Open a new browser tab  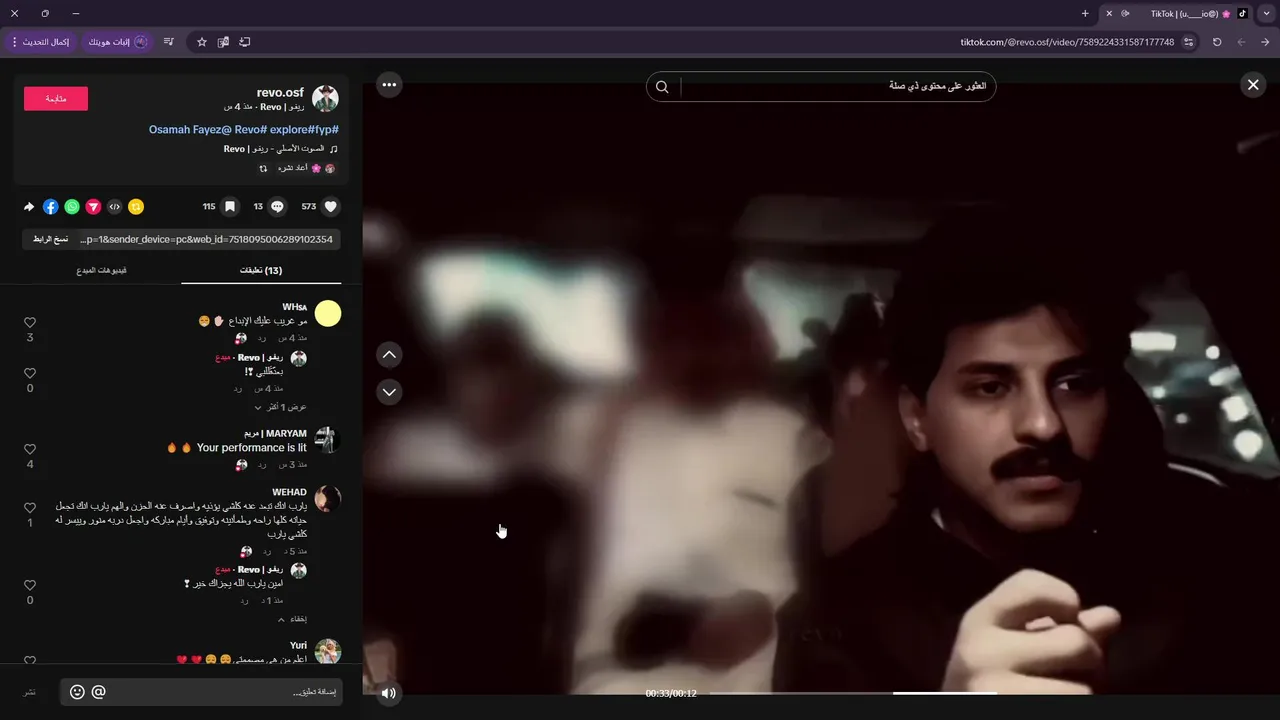tap(1085, 14)
